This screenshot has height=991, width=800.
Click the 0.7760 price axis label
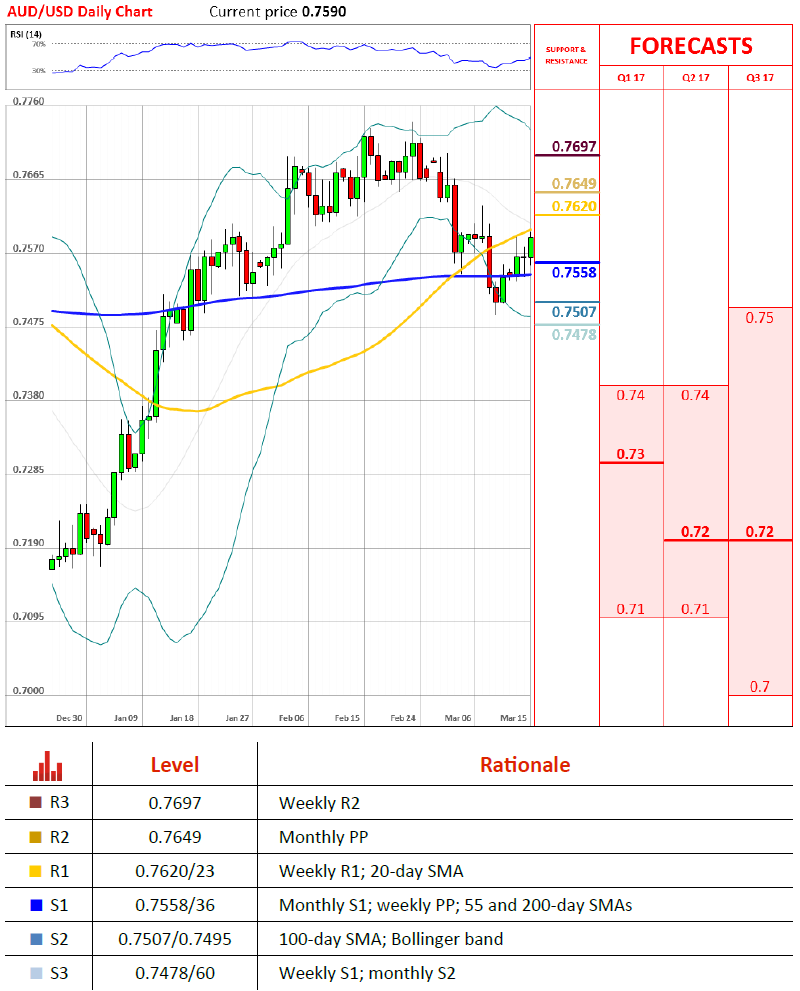tap(29, 101)
